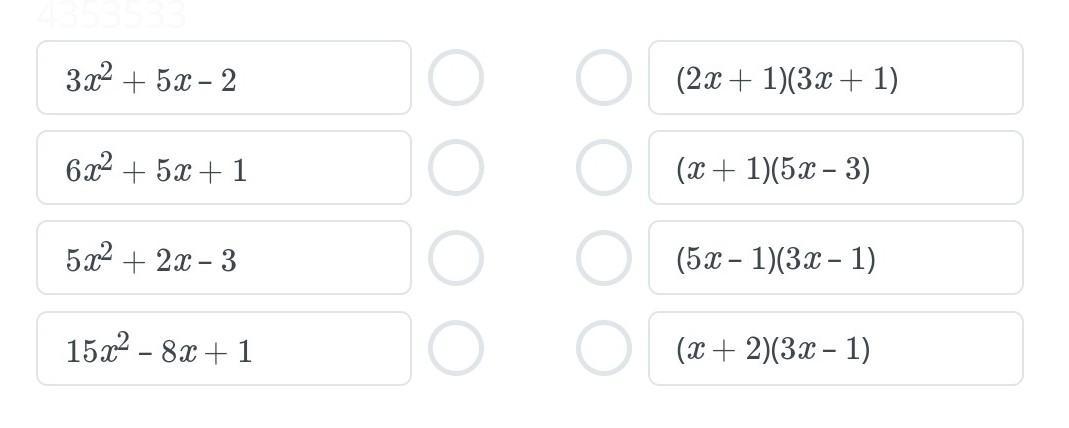Choose the (5x – 1)(3x – 1) answer card

click(x=836, y=258)
